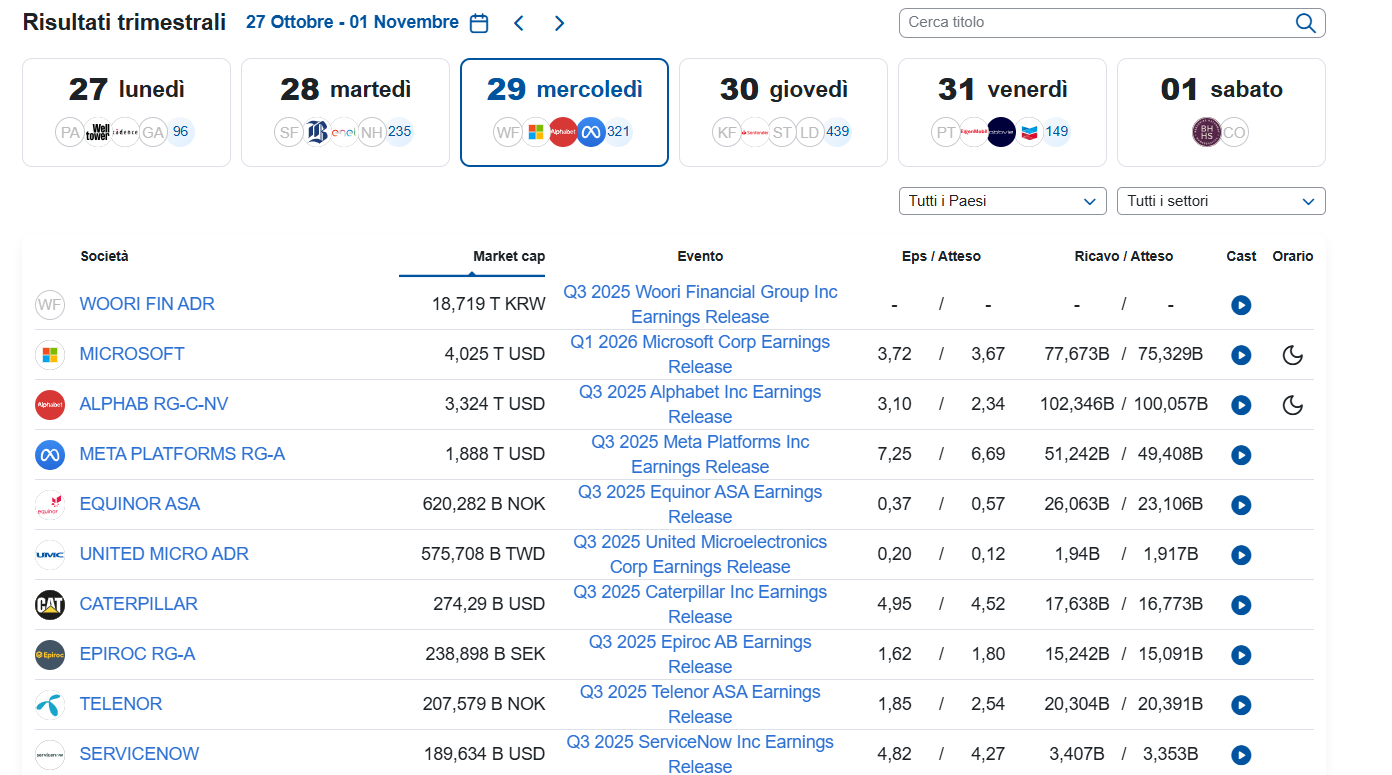
Task: Open the TELENOR company link
Action: click(x=121, y=704)
